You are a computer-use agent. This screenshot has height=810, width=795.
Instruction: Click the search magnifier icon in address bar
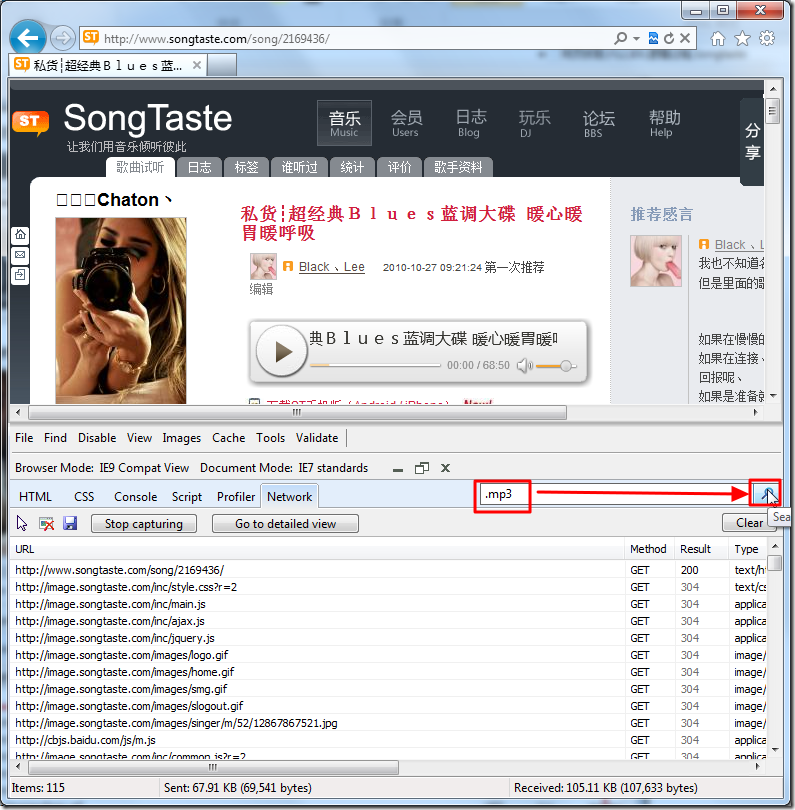[x=621, y=38]
